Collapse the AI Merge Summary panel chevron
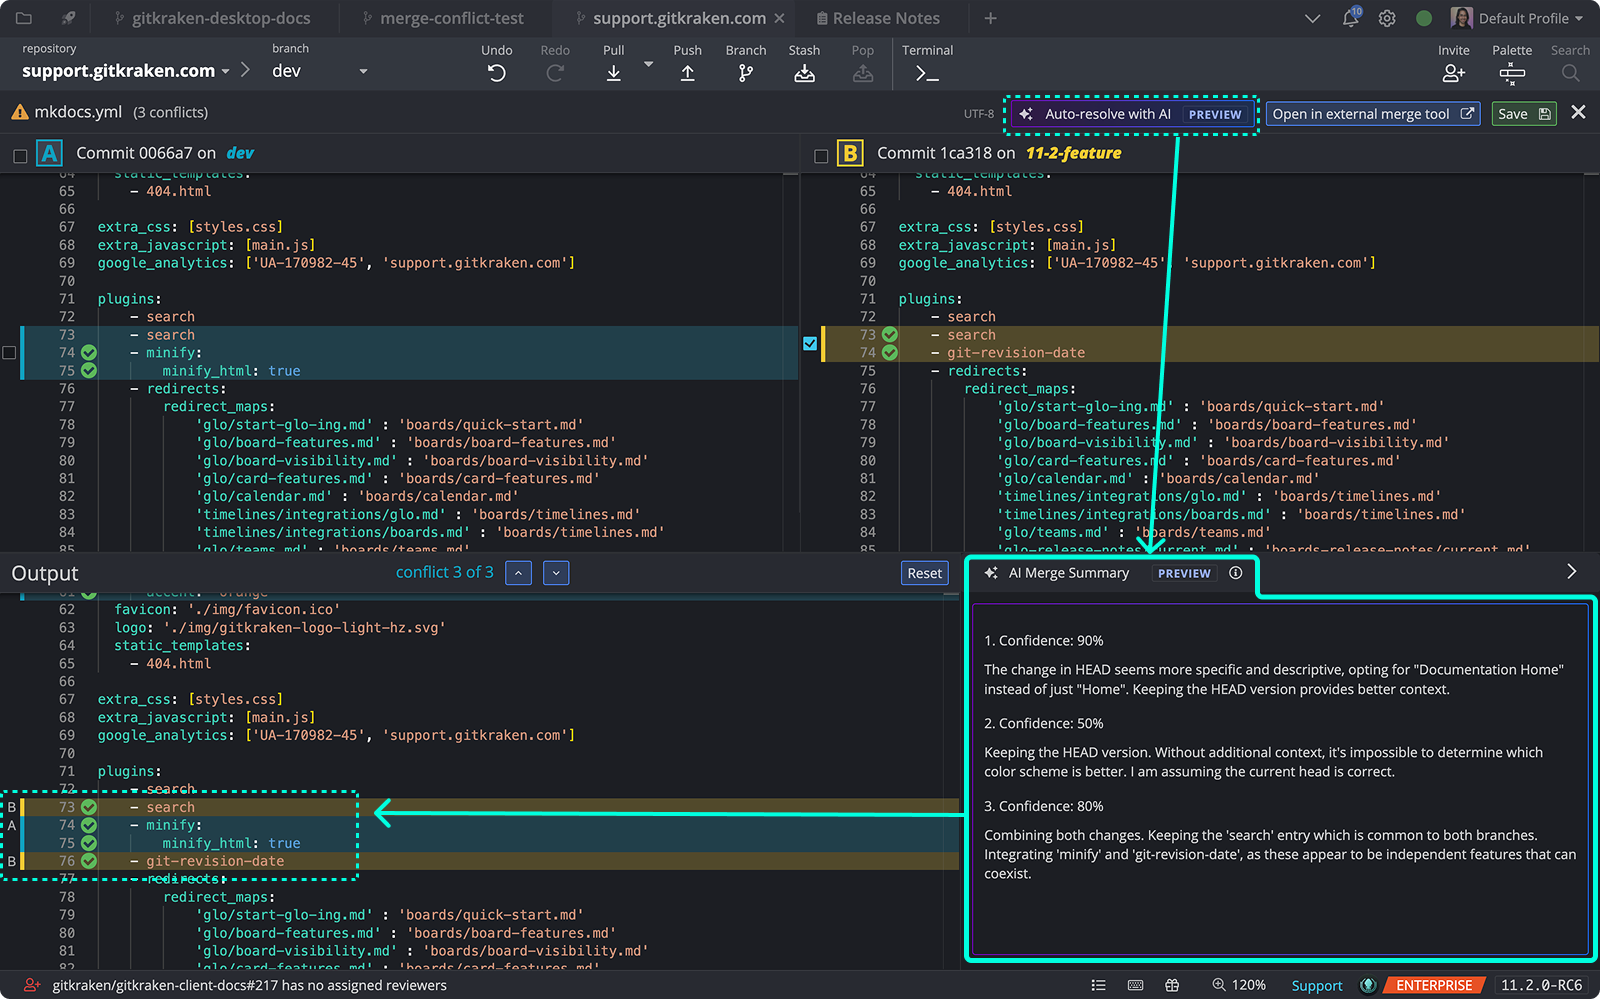The width and height of the screenshot is (1600, 999). tap(1571, 571)
